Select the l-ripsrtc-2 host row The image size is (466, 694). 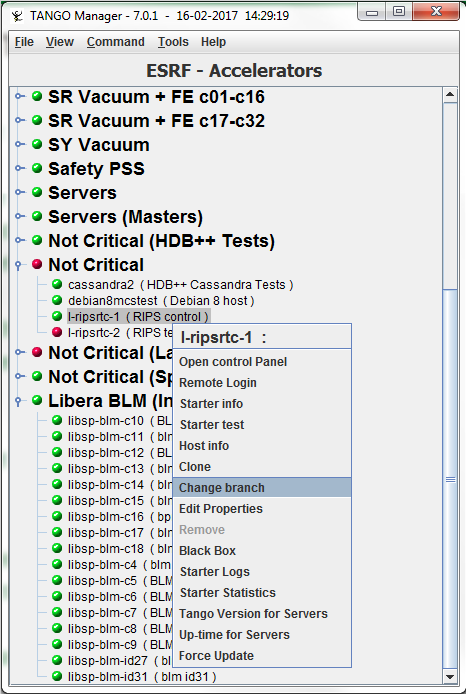120,332
